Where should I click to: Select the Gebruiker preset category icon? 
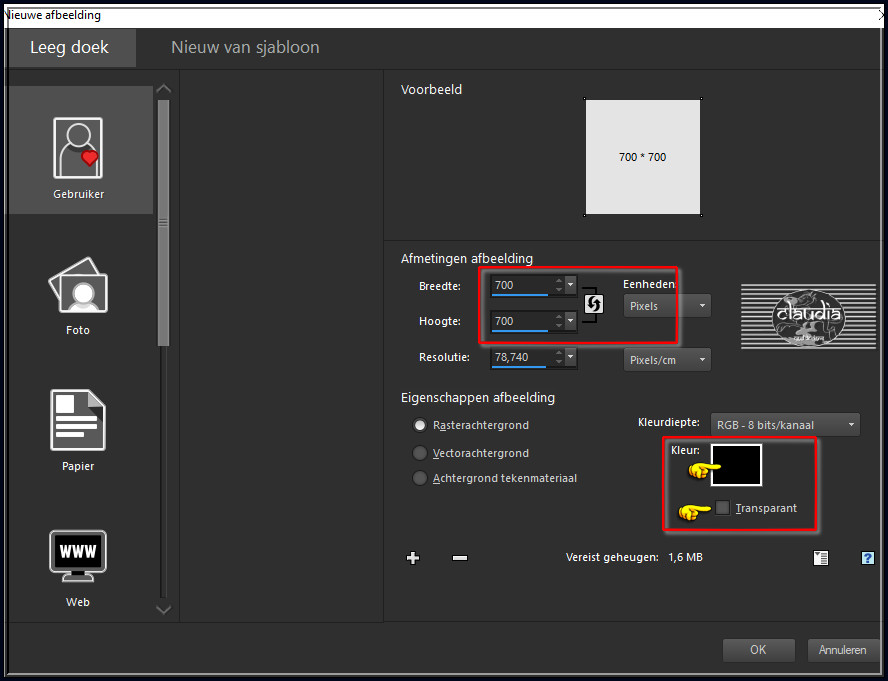pos(78,148)
